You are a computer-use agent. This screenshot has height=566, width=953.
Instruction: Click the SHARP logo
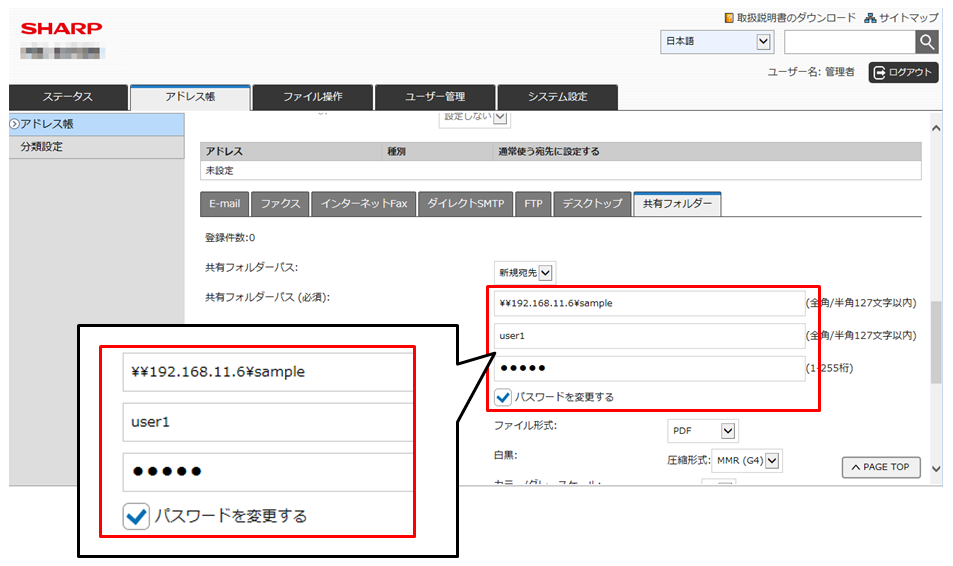tap(61, 29)
